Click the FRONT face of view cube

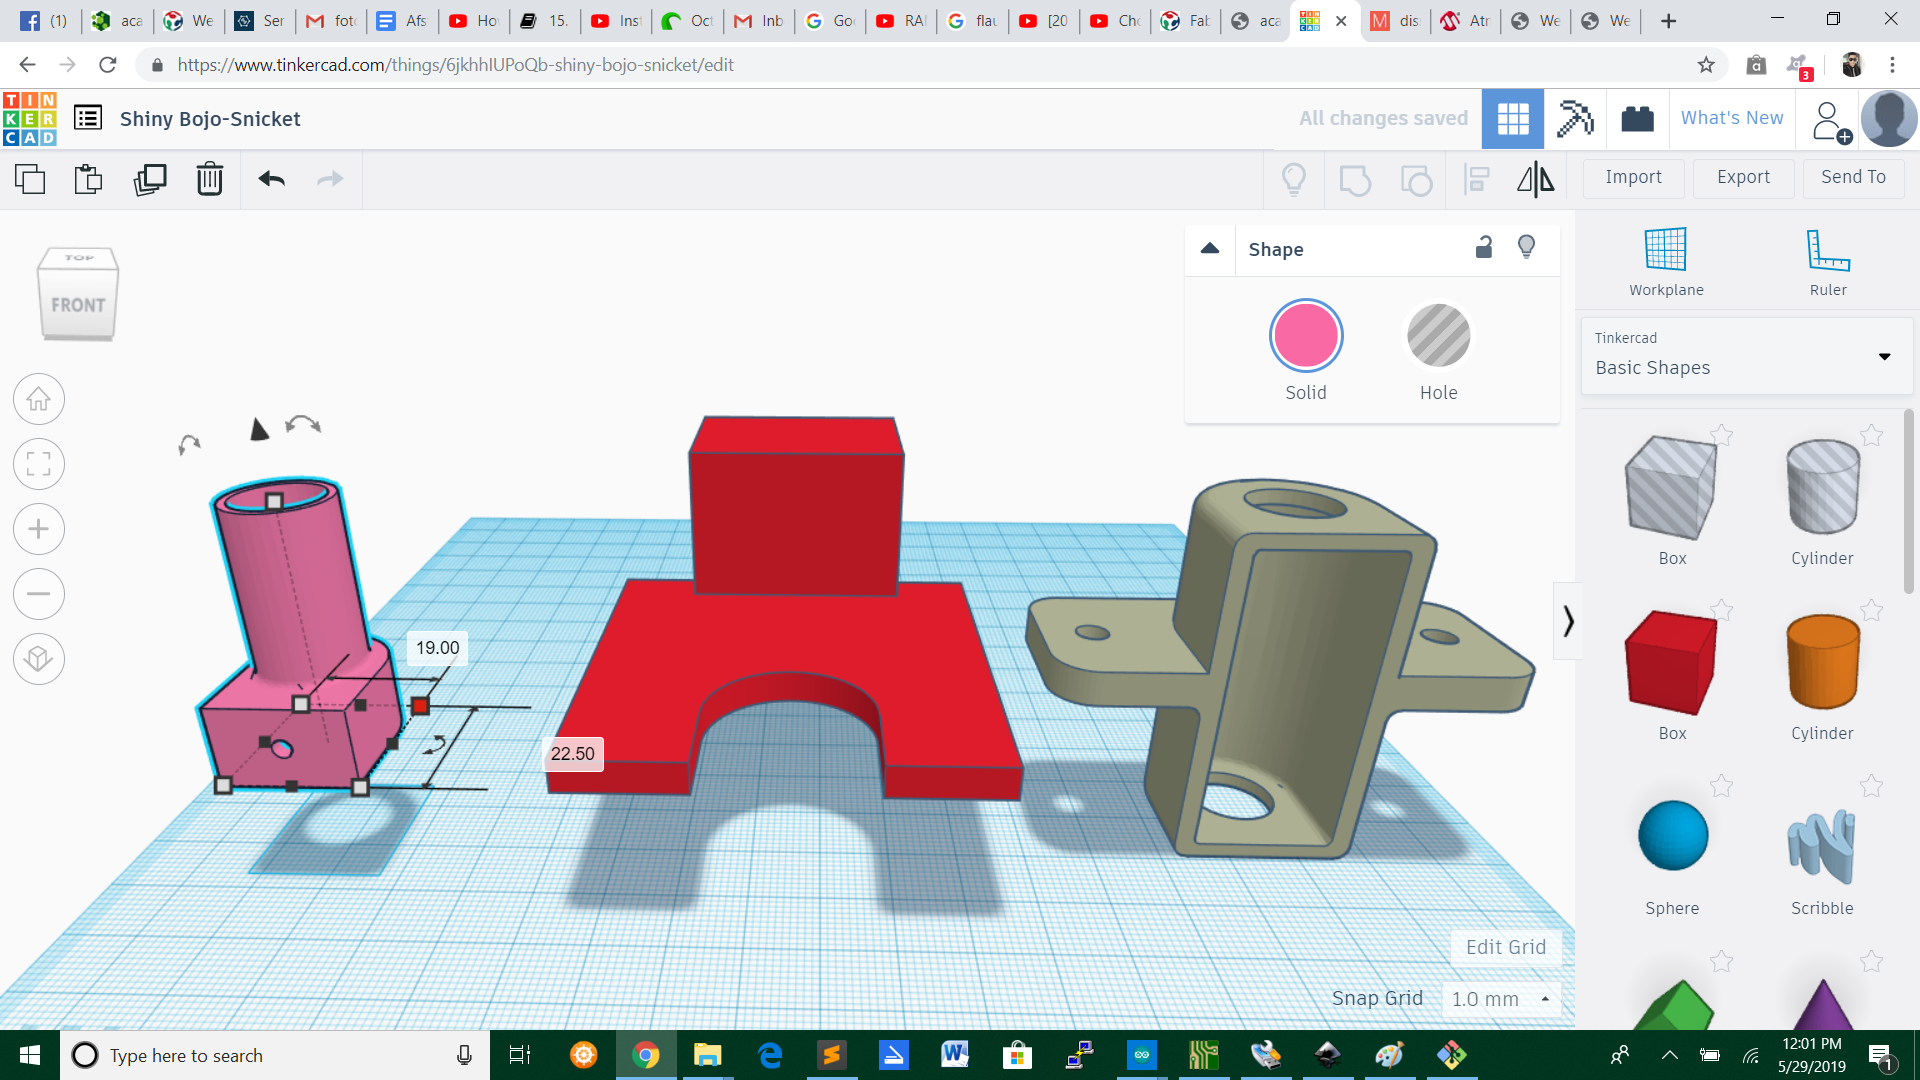(78, 305)
